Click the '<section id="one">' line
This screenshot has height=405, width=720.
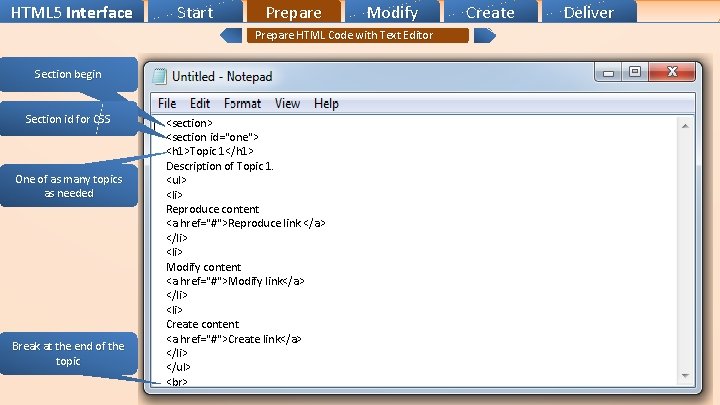(x=213, y=137)
